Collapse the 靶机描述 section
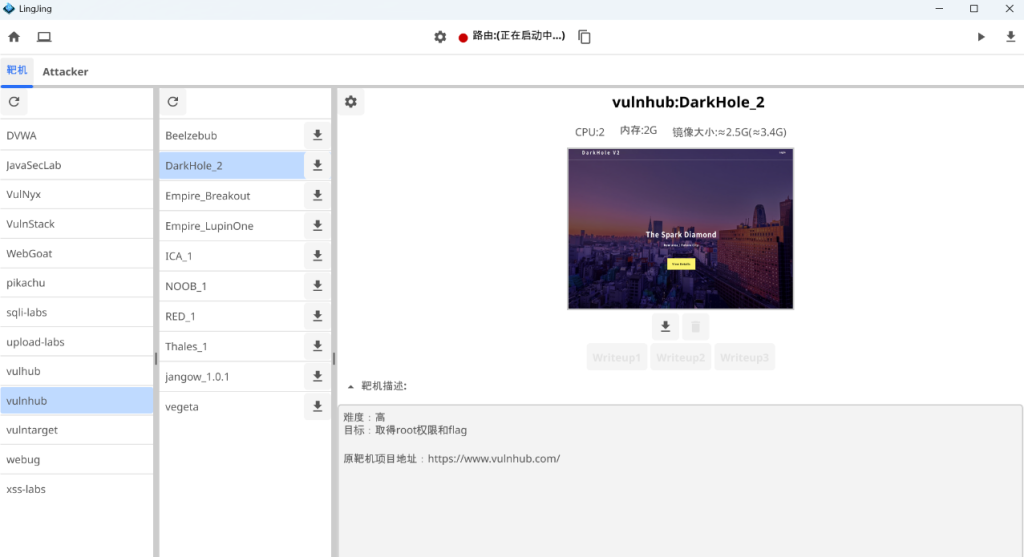 click(351, 386)
